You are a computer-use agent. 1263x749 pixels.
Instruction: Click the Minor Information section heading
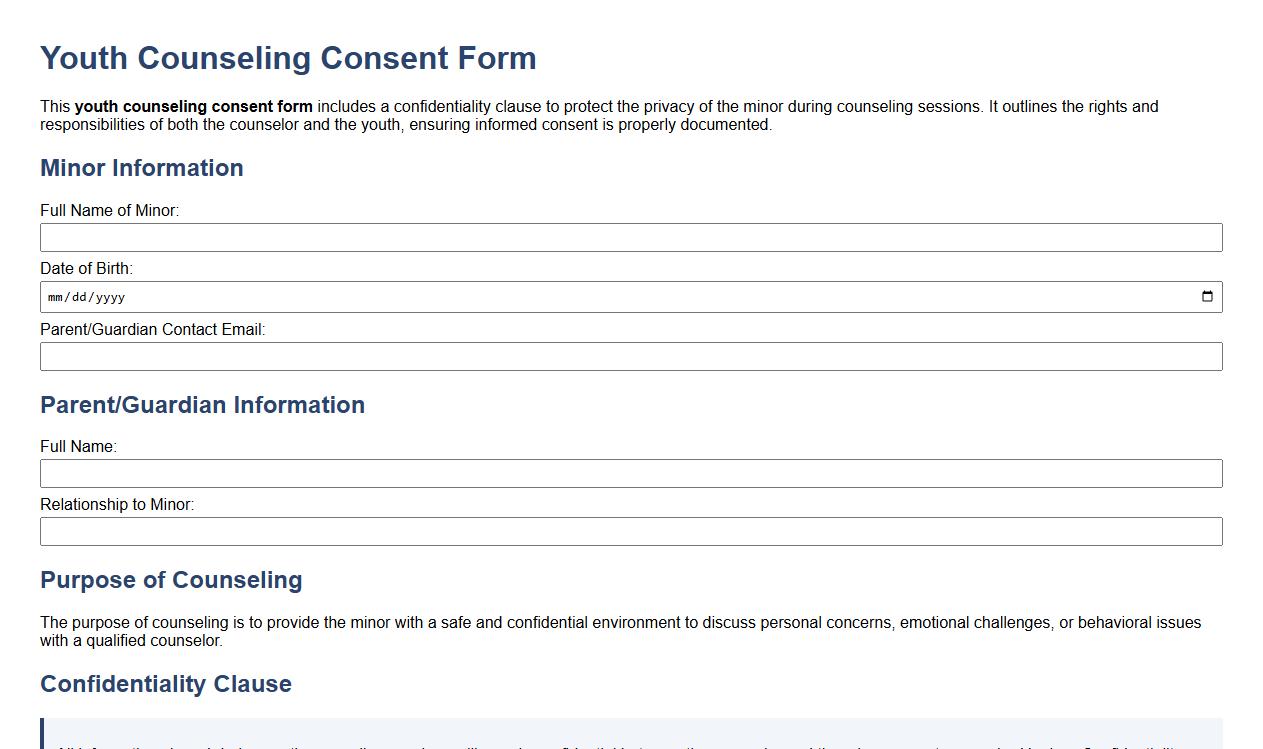point(142,168)
